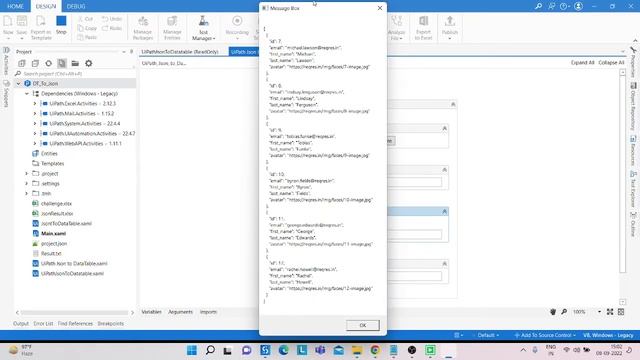
Task: Select project.json file
Action: (54, 243)
